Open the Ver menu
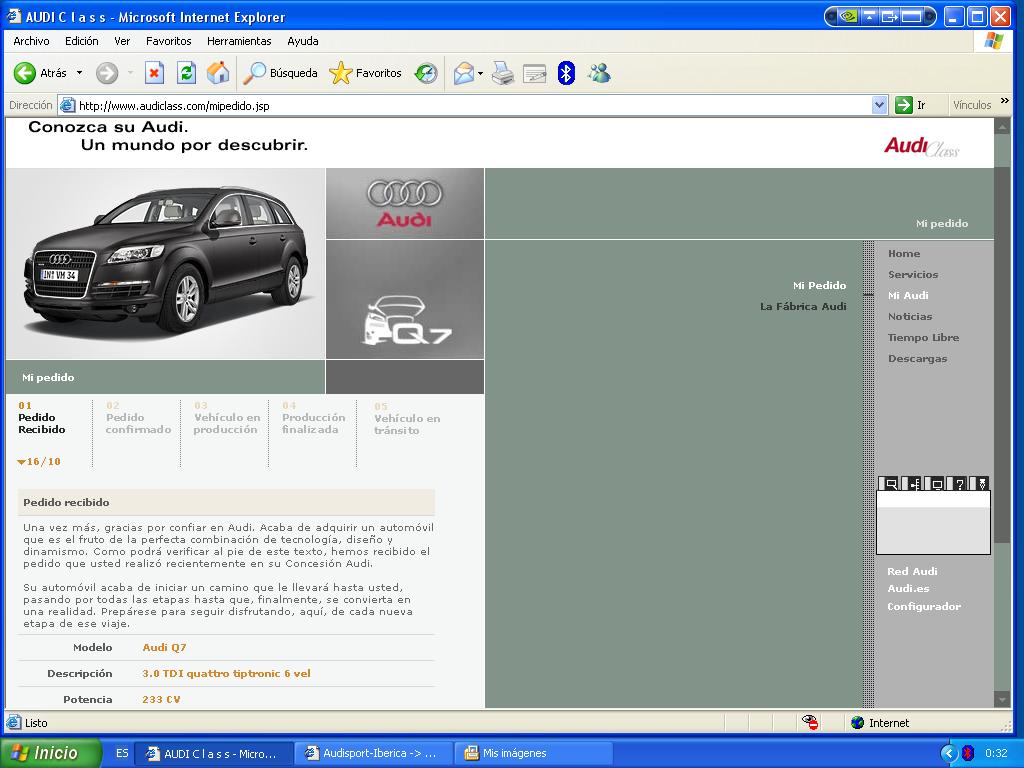Image resolution: width=1024 pixels, height=768 pixels. (x=122, y=41)
